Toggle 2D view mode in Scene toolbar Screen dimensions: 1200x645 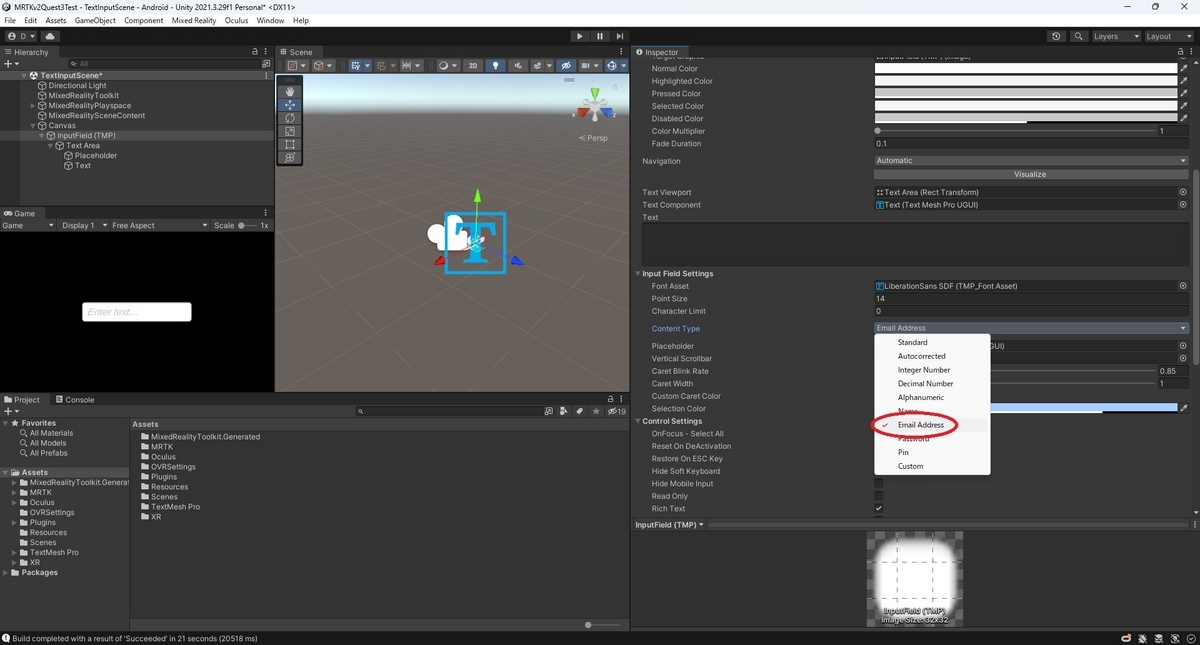473,65
